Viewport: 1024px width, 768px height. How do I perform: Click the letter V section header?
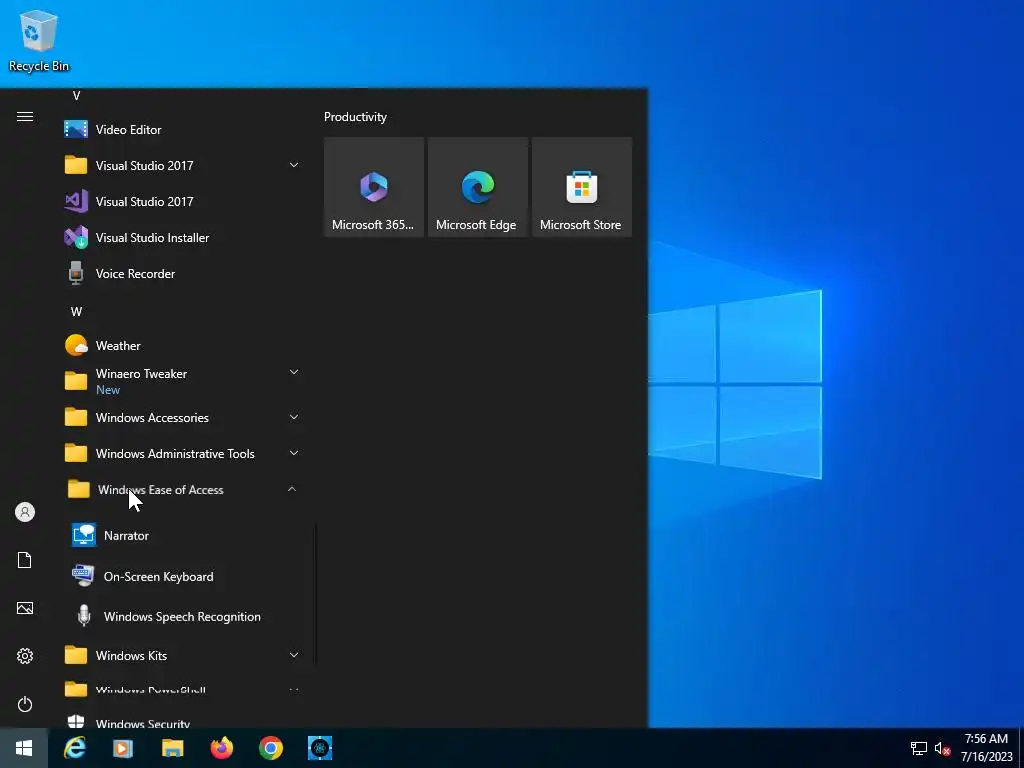(76, 96)
